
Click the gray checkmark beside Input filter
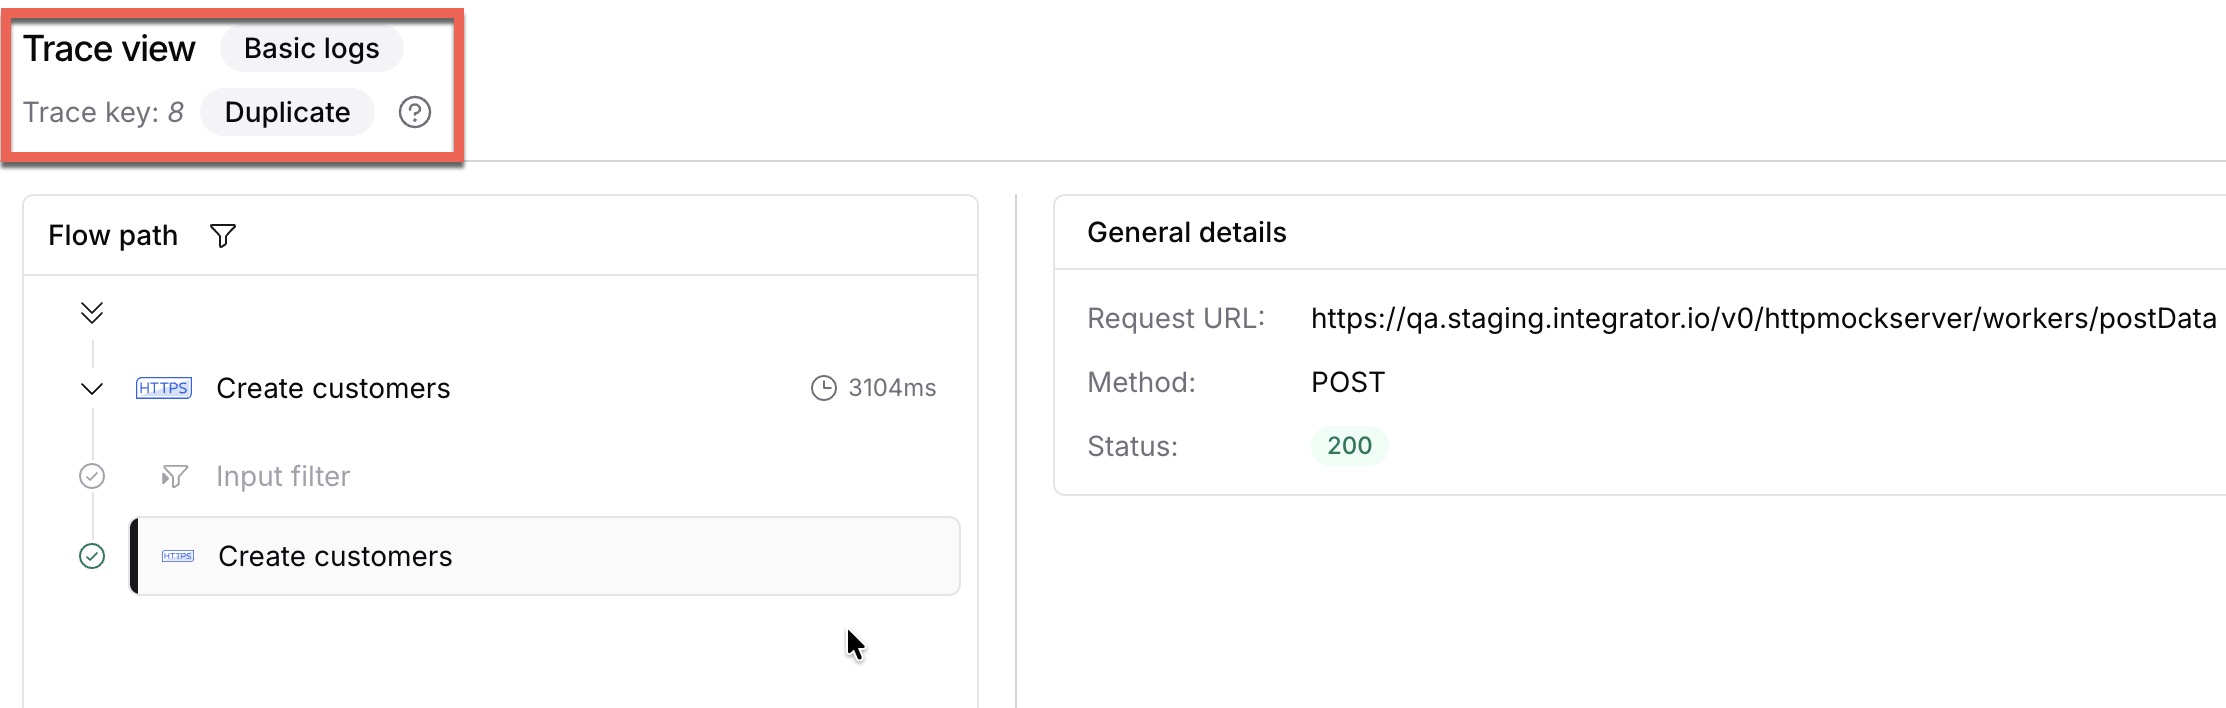click(x=92, y=476)
